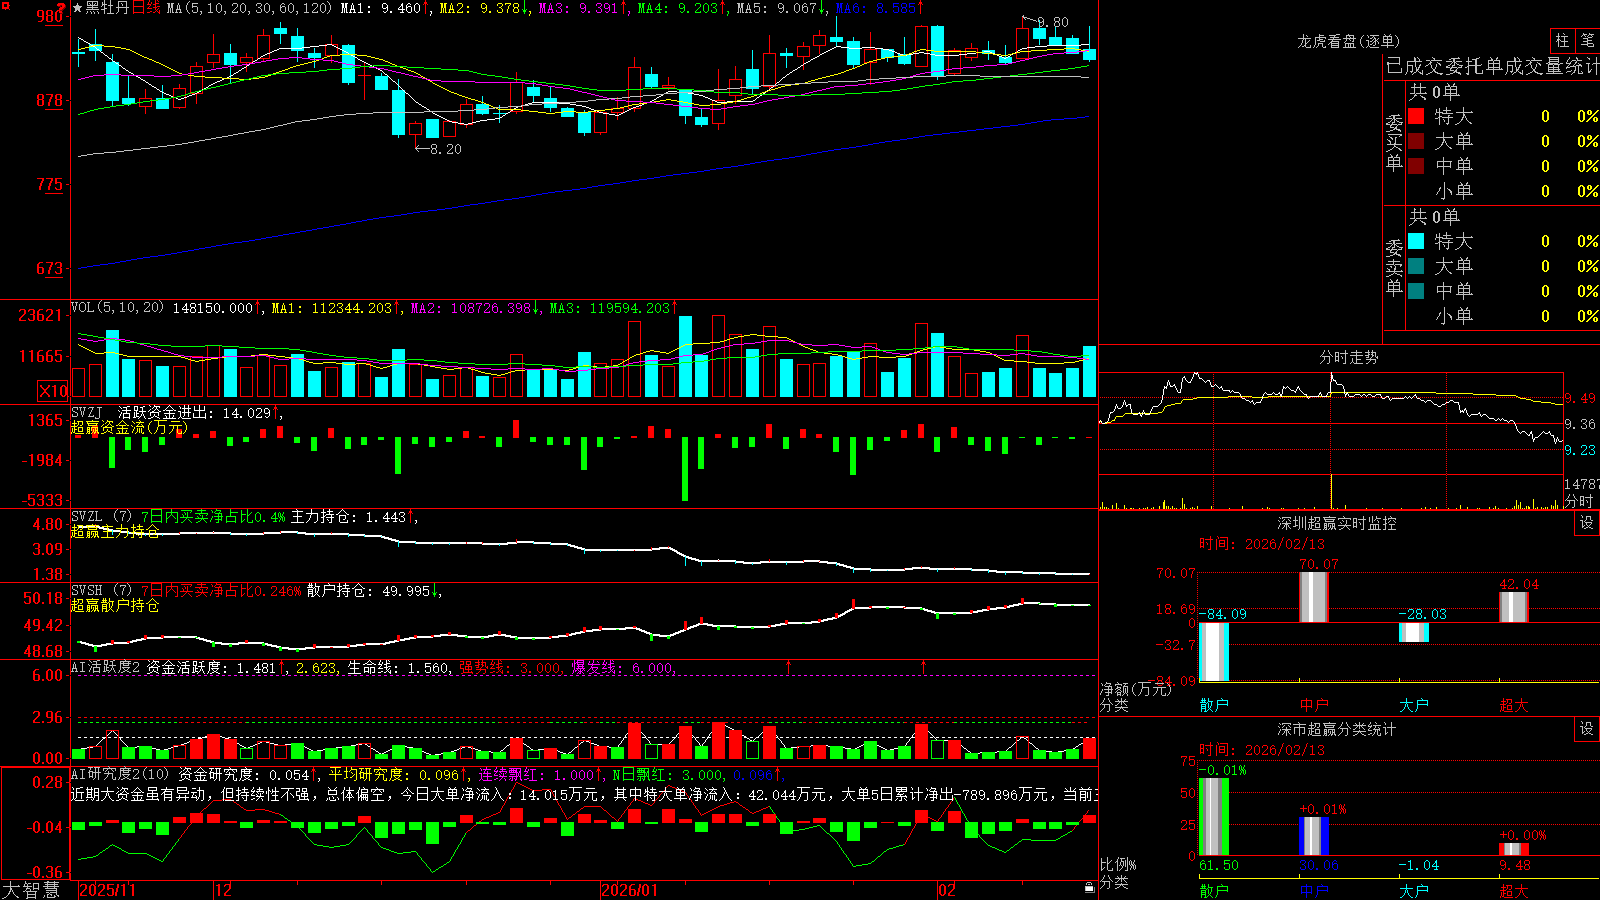Viewport: 1600px width, 900px height.
Task: Click the SVZL (7) indicator label
Action: 101,517
